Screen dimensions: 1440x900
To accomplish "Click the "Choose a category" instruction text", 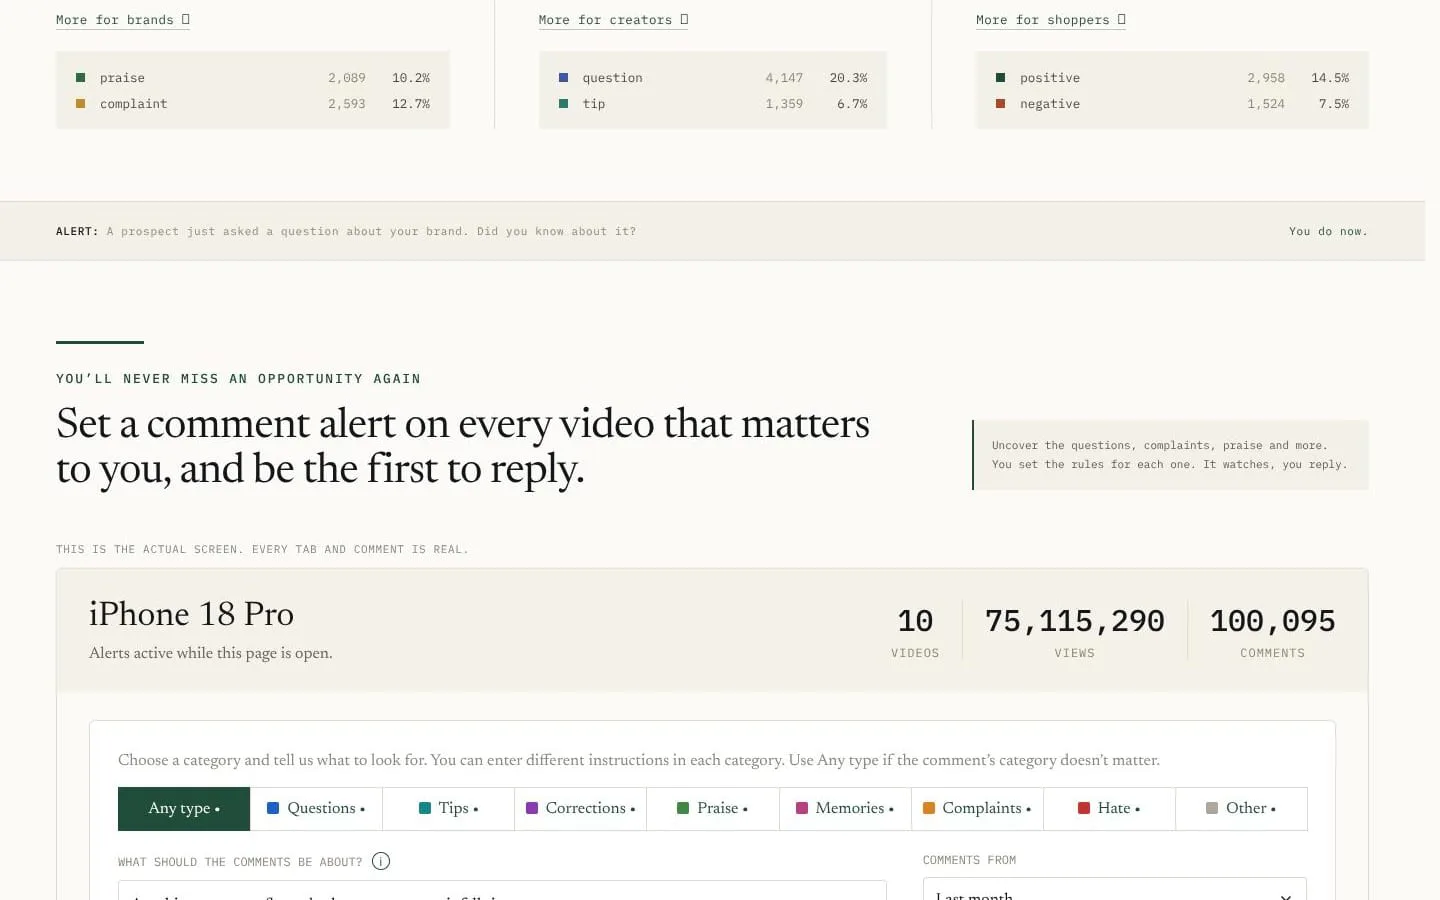I will [639, 760].
